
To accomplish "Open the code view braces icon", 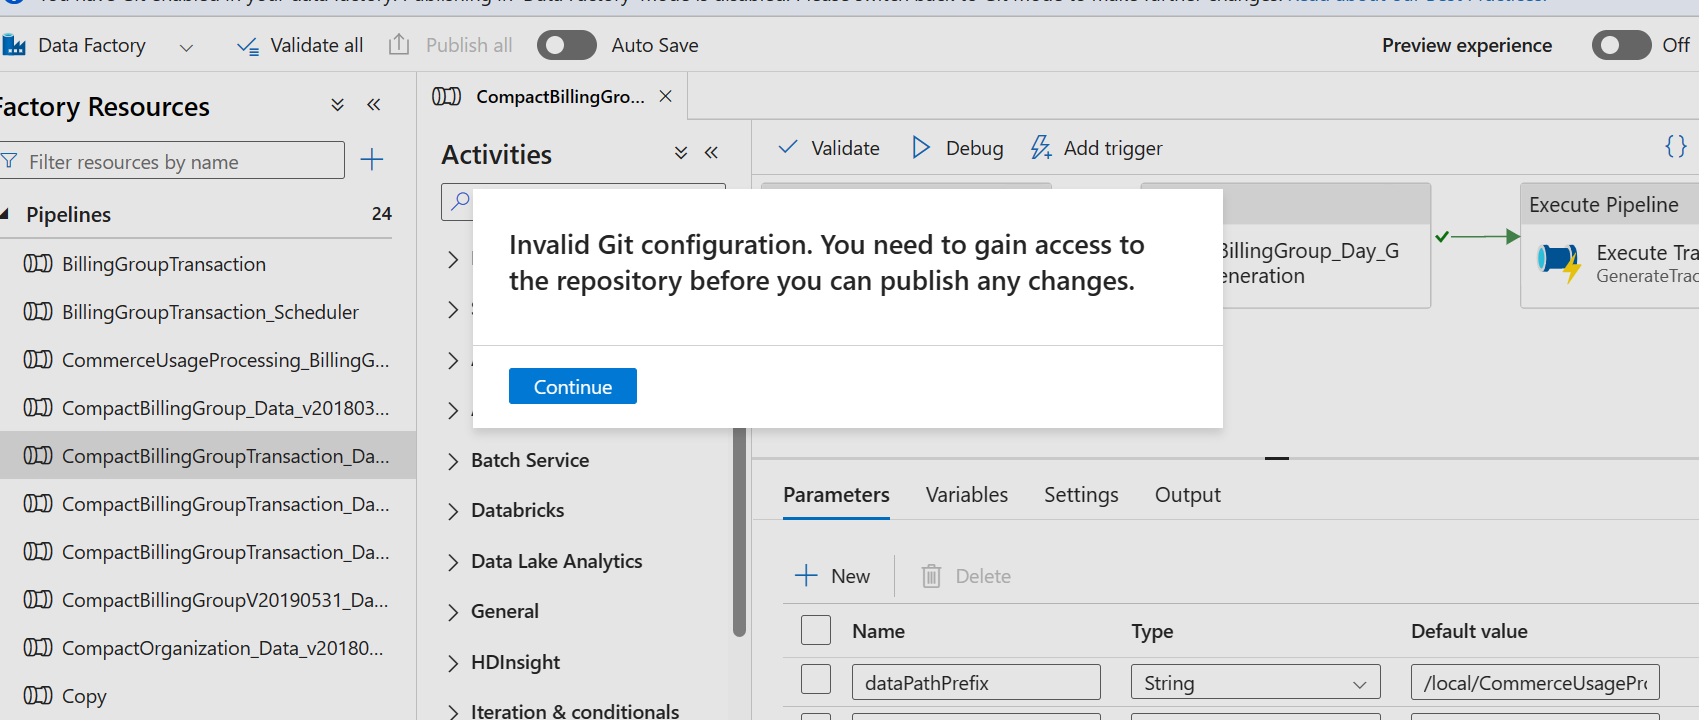I will click(x=1676, y=146).
